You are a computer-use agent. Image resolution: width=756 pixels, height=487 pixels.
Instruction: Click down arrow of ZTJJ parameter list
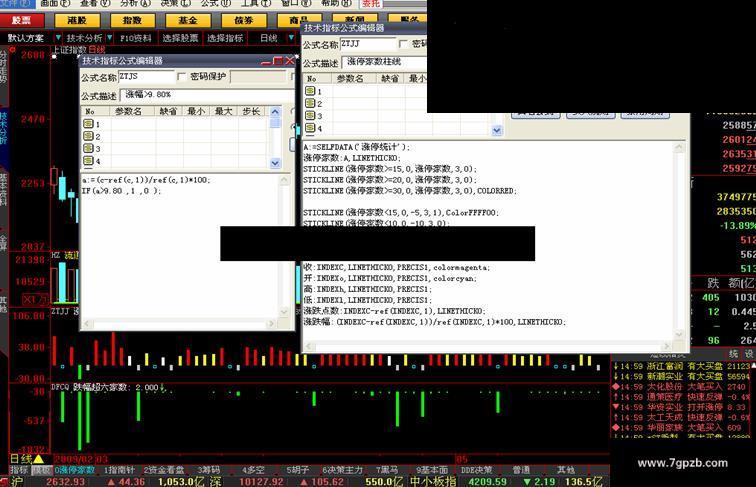[x=497, y=130]
